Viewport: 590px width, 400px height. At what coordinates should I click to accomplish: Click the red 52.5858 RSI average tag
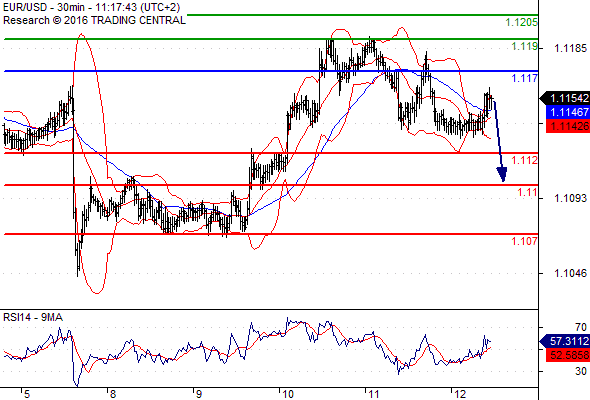568,355
